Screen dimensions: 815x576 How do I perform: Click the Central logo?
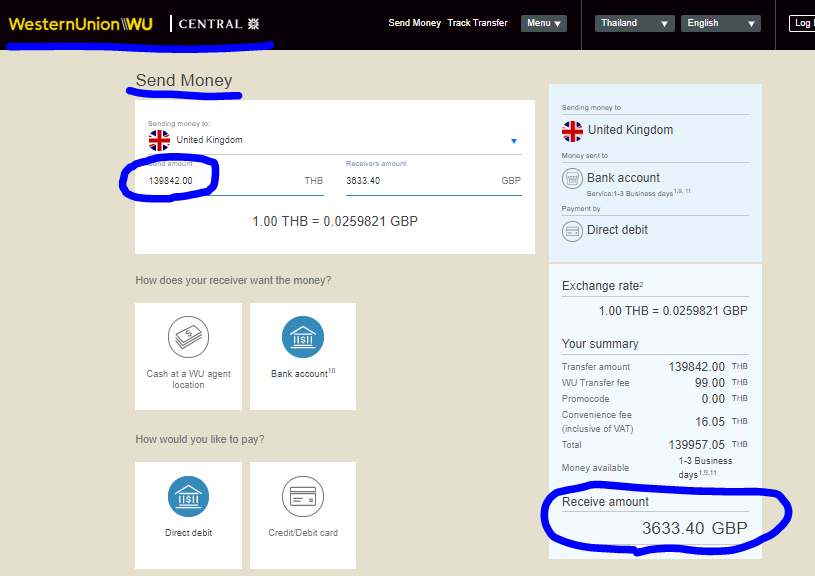(x=219, y=24)
